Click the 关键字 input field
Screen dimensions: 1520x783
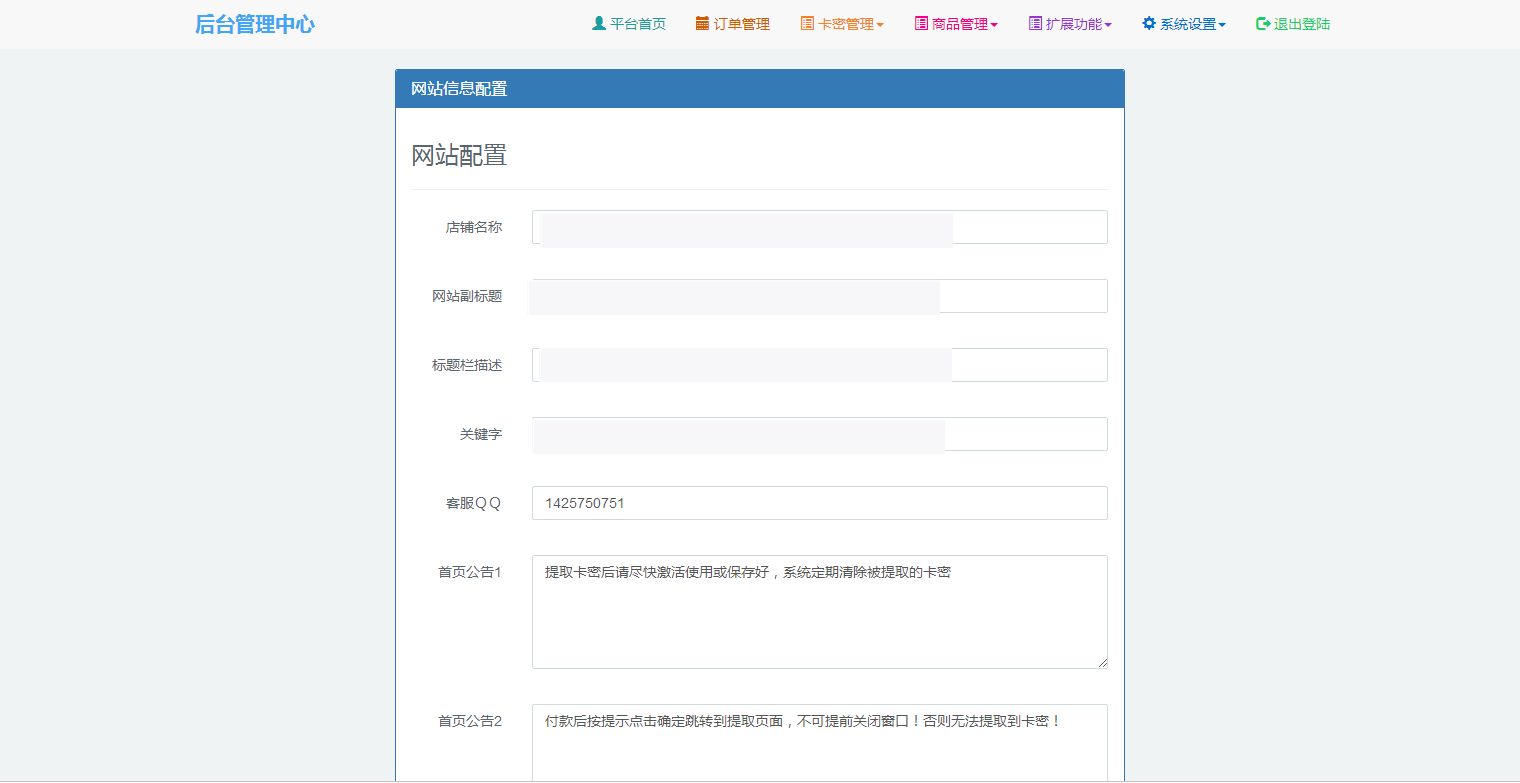(x=819, y=434)
